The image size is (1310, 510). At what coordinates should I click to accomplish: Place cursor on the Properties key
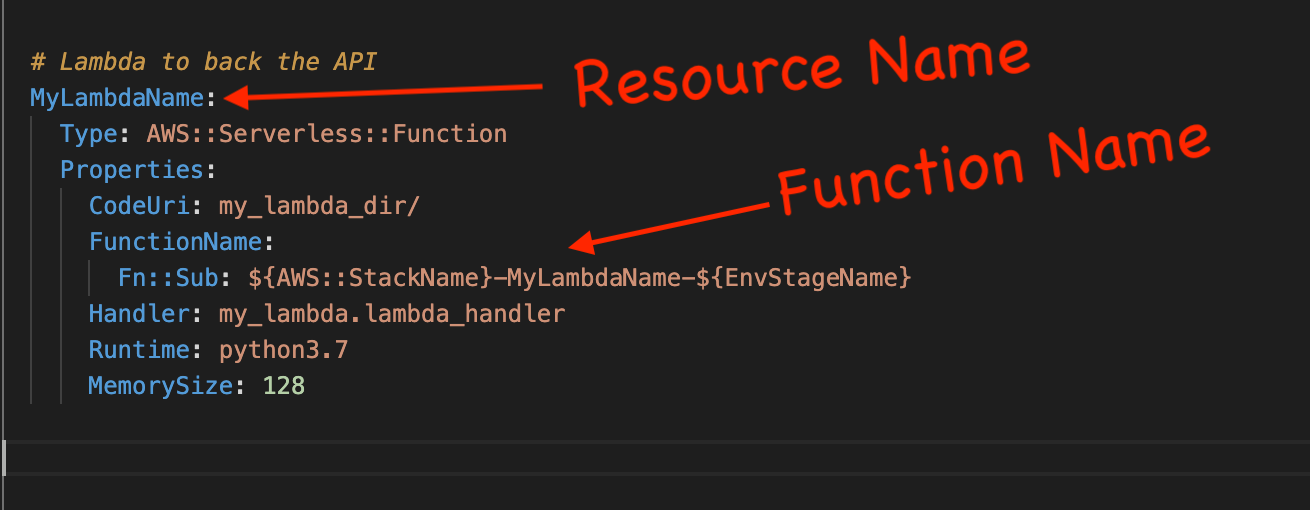[x=132, y=170]
